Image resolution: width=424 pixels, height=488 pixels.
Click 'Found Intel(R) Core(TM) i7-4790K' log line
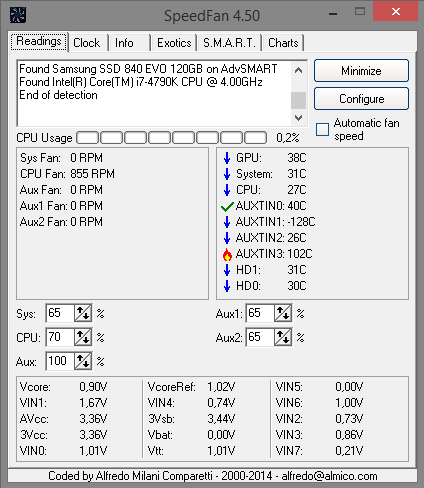141,82
